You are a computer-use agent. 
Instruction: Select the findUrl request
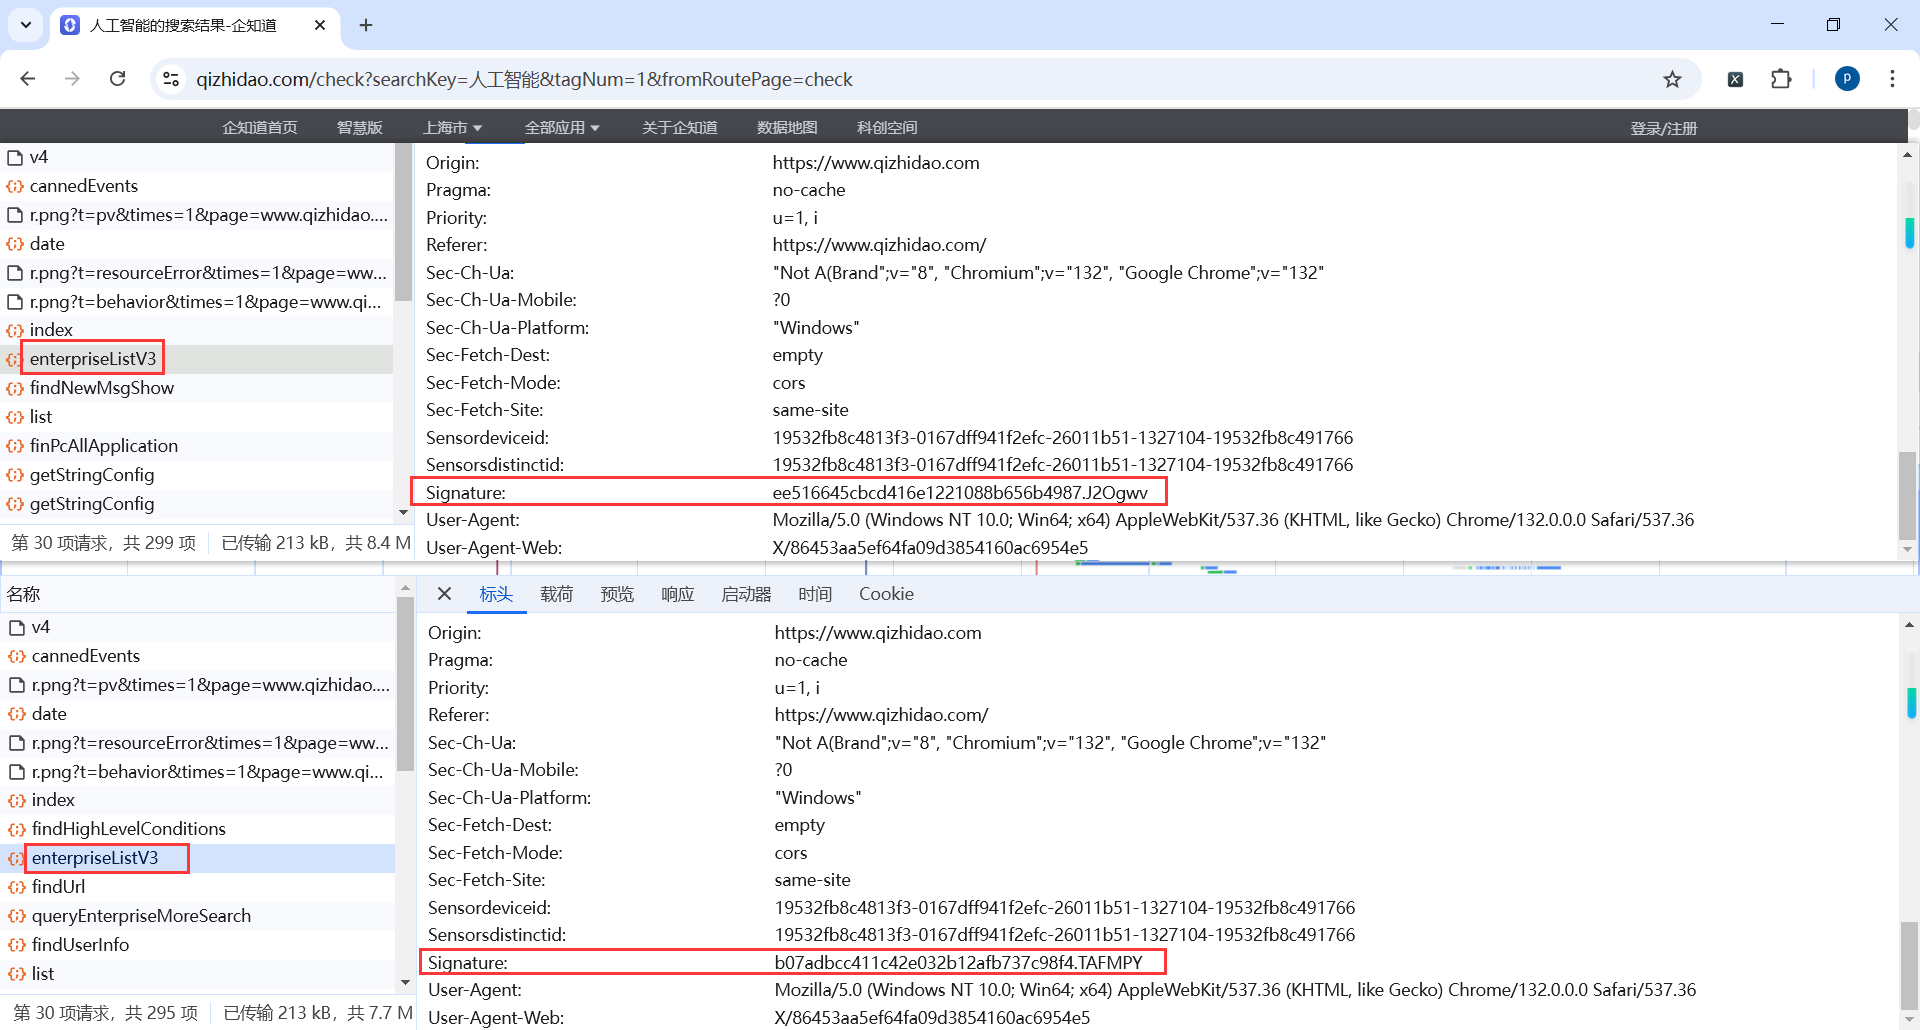58,887
